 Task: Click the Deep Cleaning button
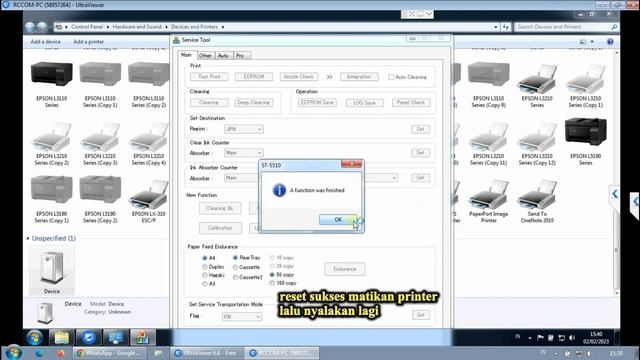(253, 102)
